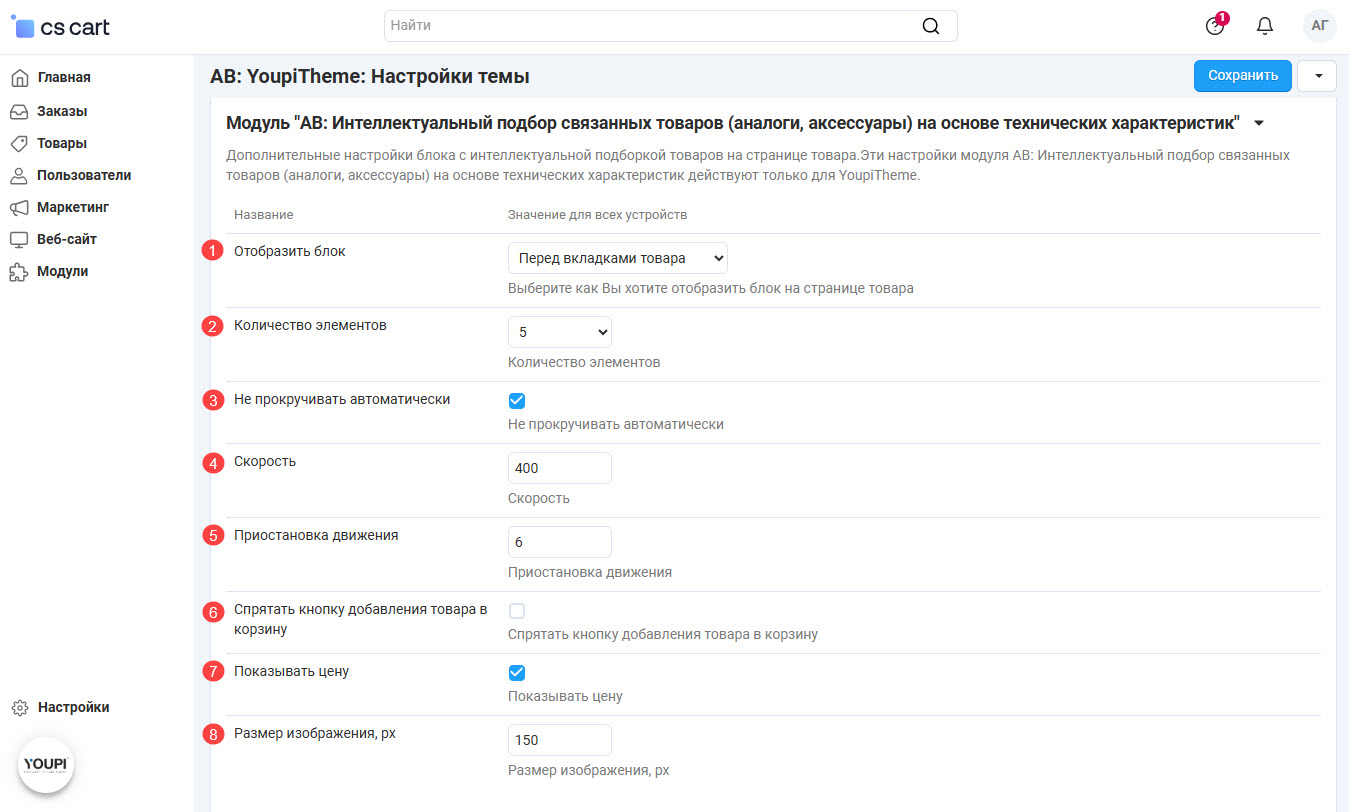Click the home icon beside Главная
The width and height of the screenshot is (1349, 812).
click(18, 78)
